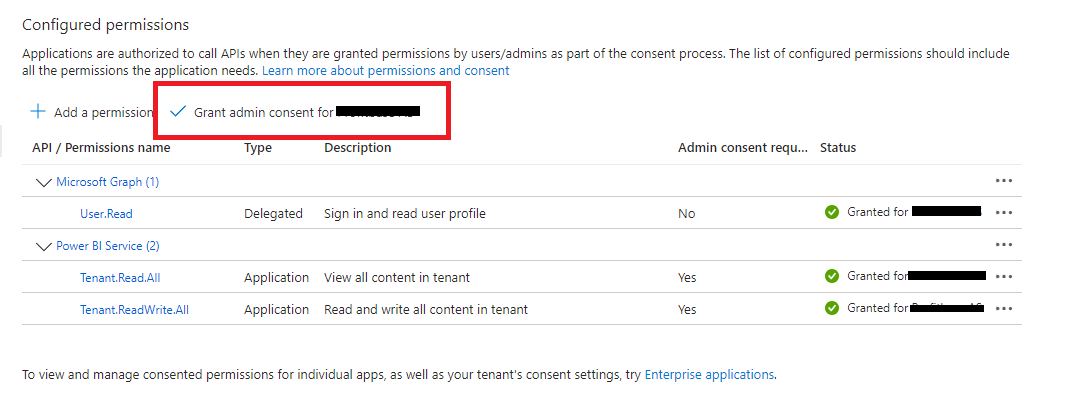Viewport: 1070px width, 398px height.
Task: Click 'Granted for' status text in Tenant.ReadWrite.All row
Action: pyautogui.click(x=878, y=308)
